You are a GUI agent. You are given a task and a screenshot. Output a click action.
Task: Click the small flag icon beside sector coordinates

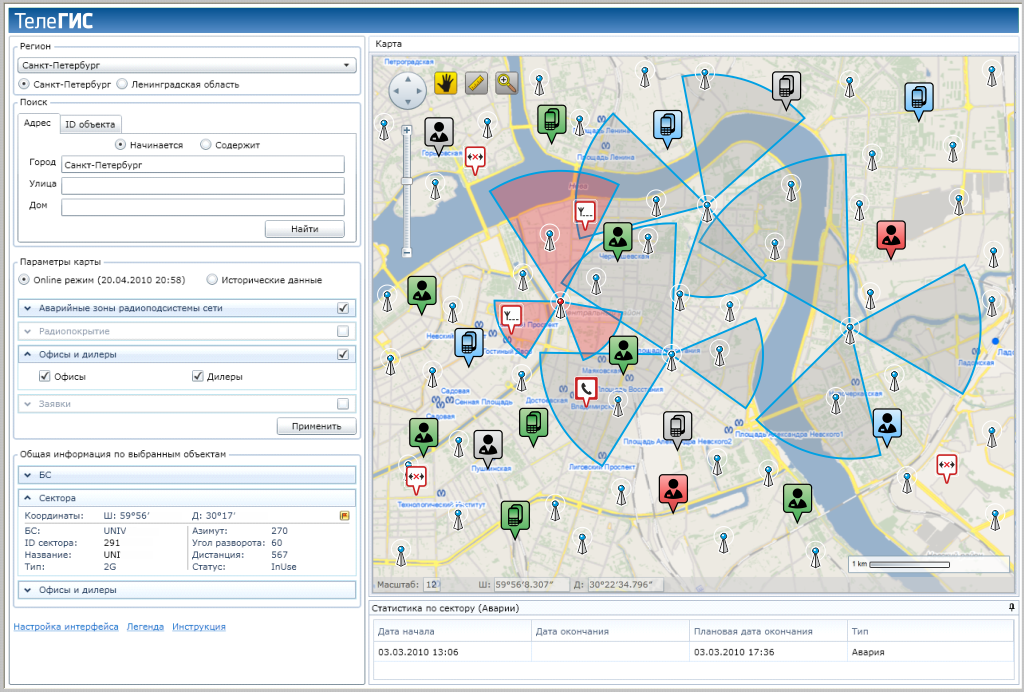(x=344, y=516)
